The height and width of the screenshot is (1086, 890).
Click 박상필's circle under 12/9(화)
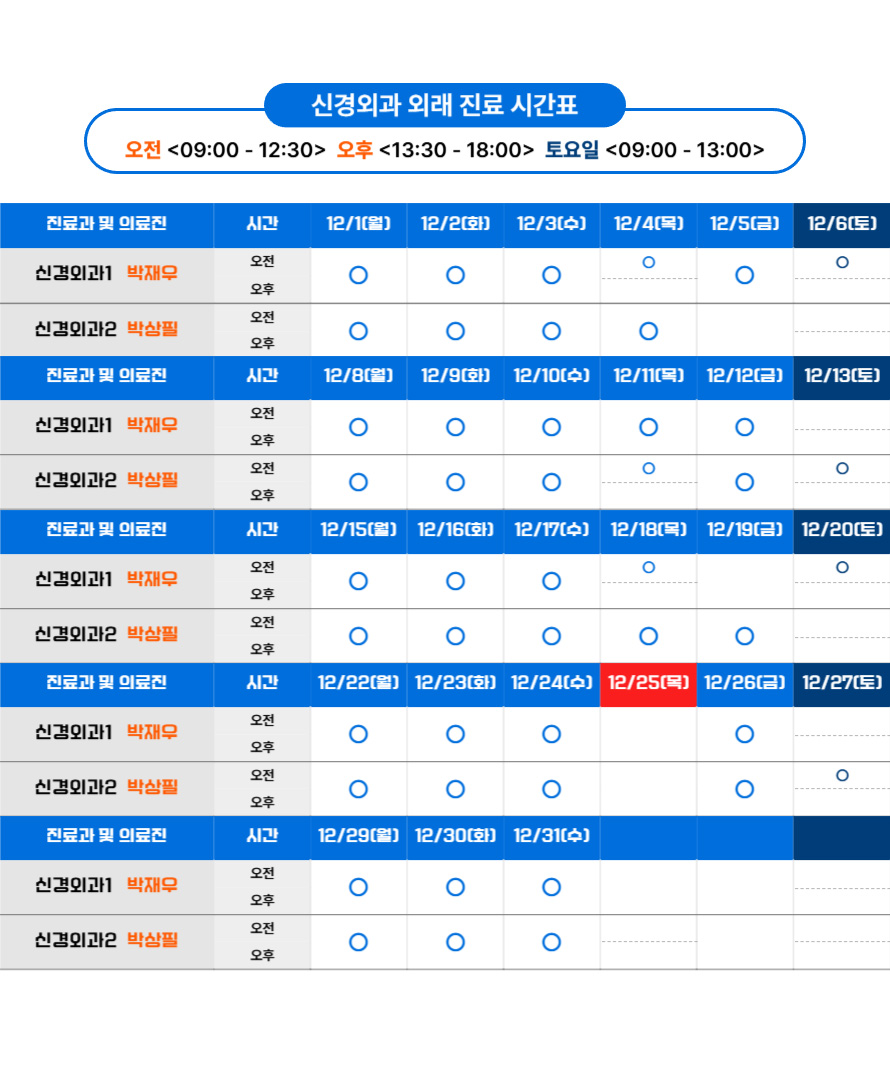pos(455,482)
